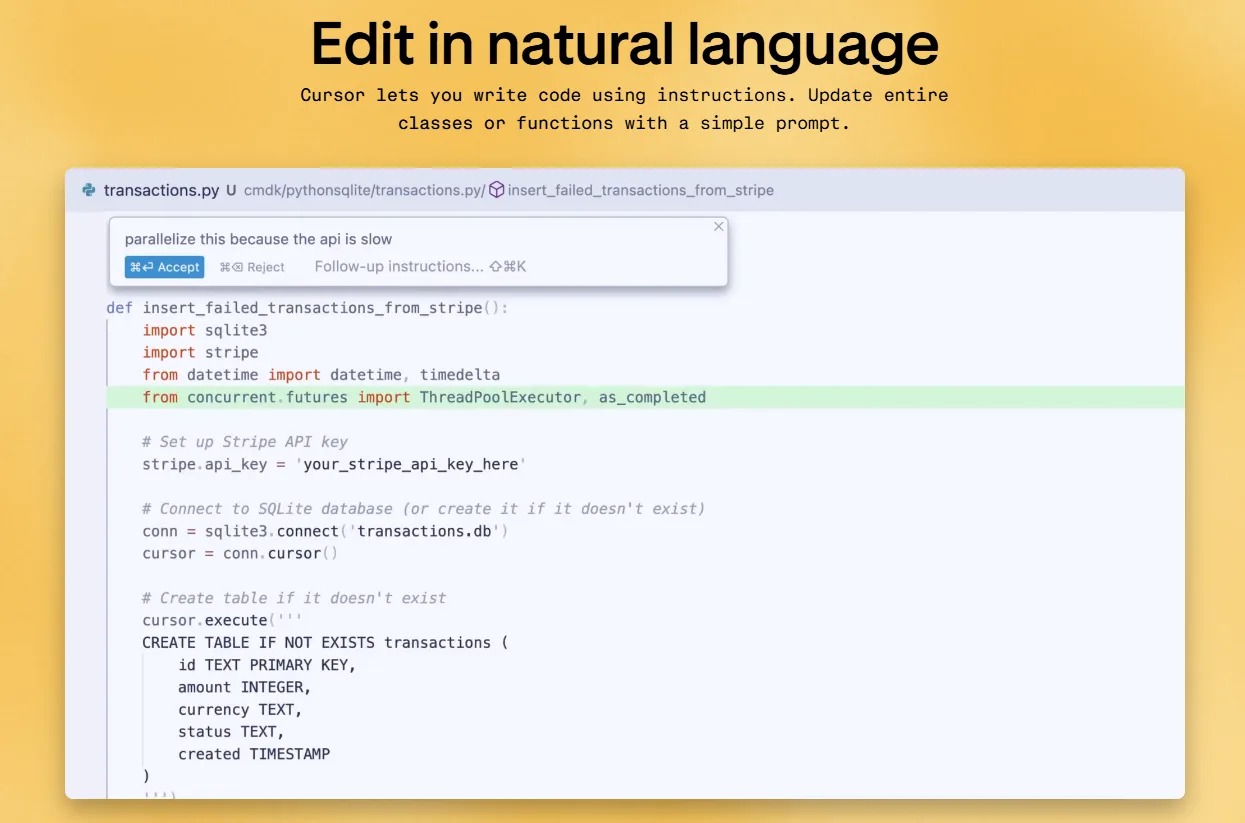Click the 'Edit in natural language' heading
Viewport: 1245px width, 823px height.
click(x=624, y=44)
